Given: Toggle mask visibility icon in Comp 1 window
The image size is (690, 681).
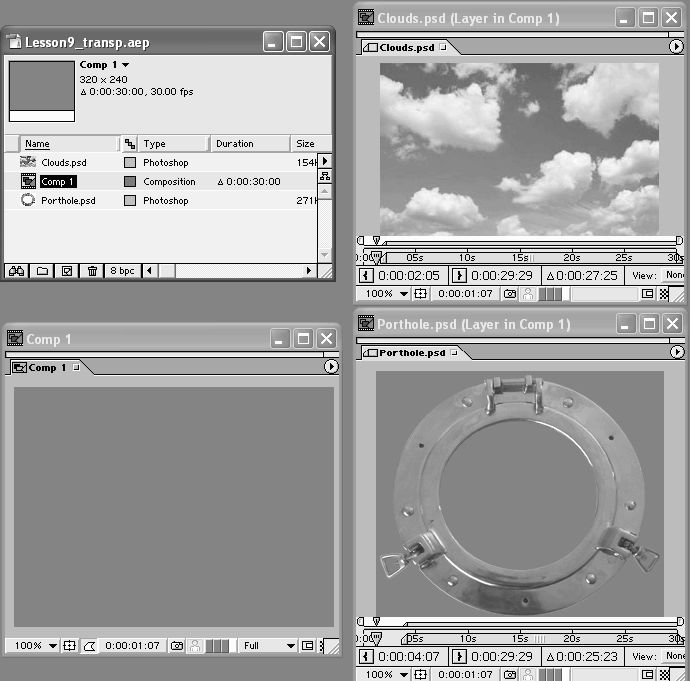Looking at the screenshot, I should tap(88, 646).
